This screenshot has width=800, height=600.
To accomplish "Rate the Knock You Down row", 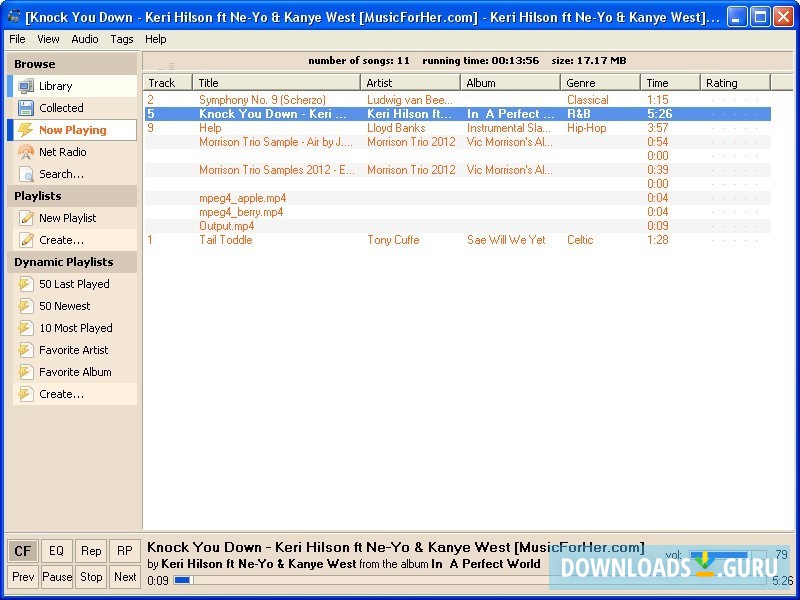I will click(x=734, y=114).
